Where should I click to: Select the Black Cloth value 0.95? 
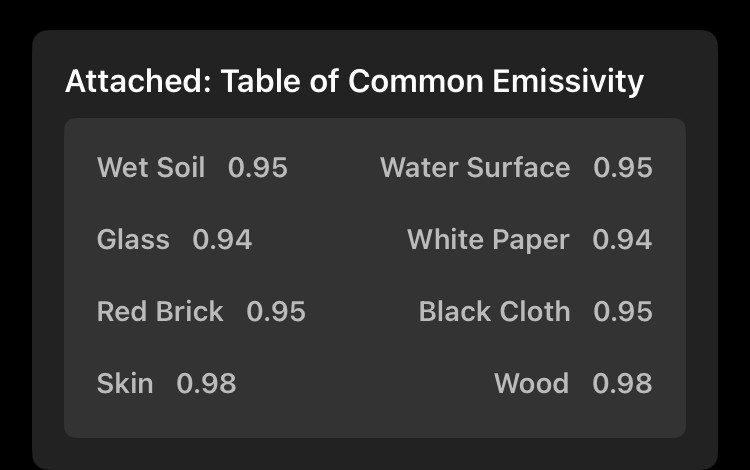[x=623, y=311]
